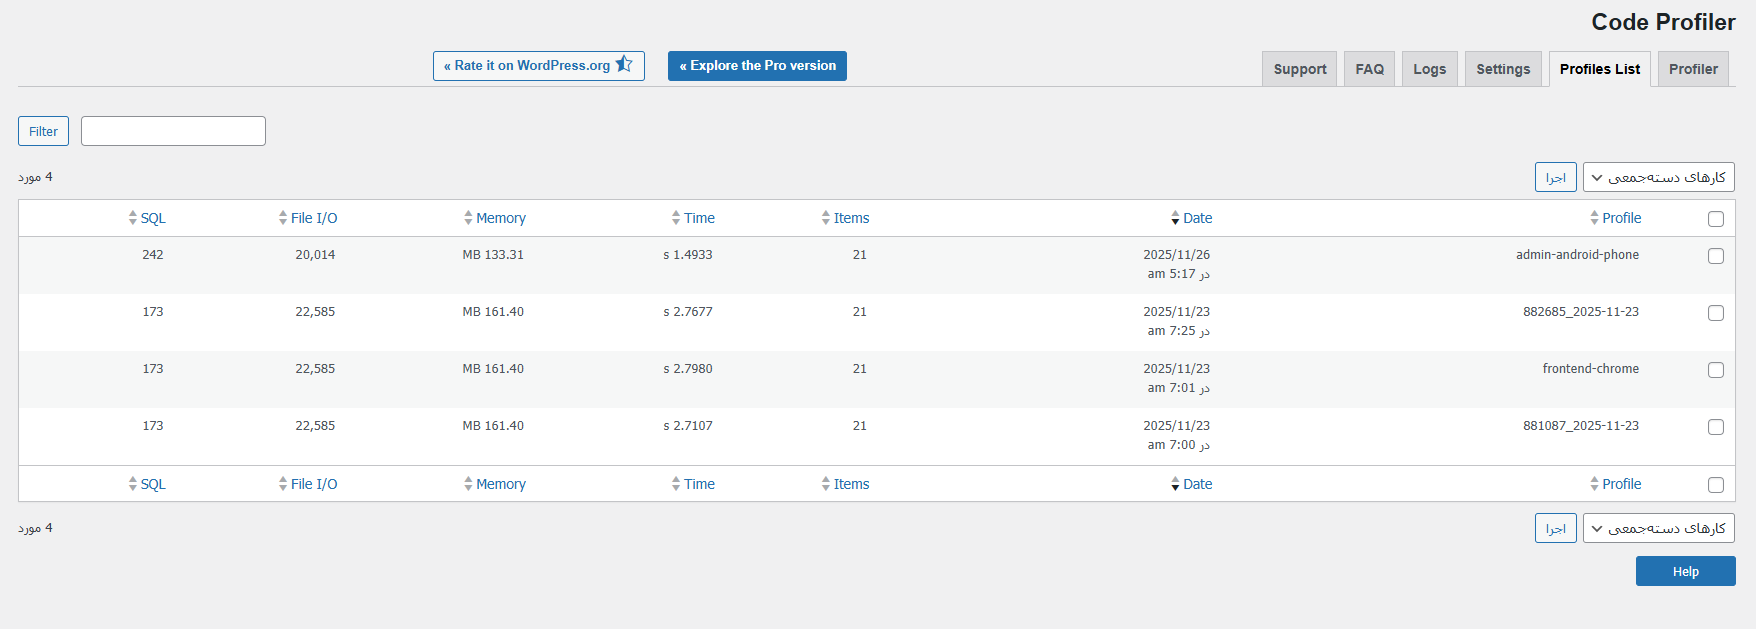Click Explore the Pro version button
The height and width of the screenshot is (629, 1756).
point(757,66)
